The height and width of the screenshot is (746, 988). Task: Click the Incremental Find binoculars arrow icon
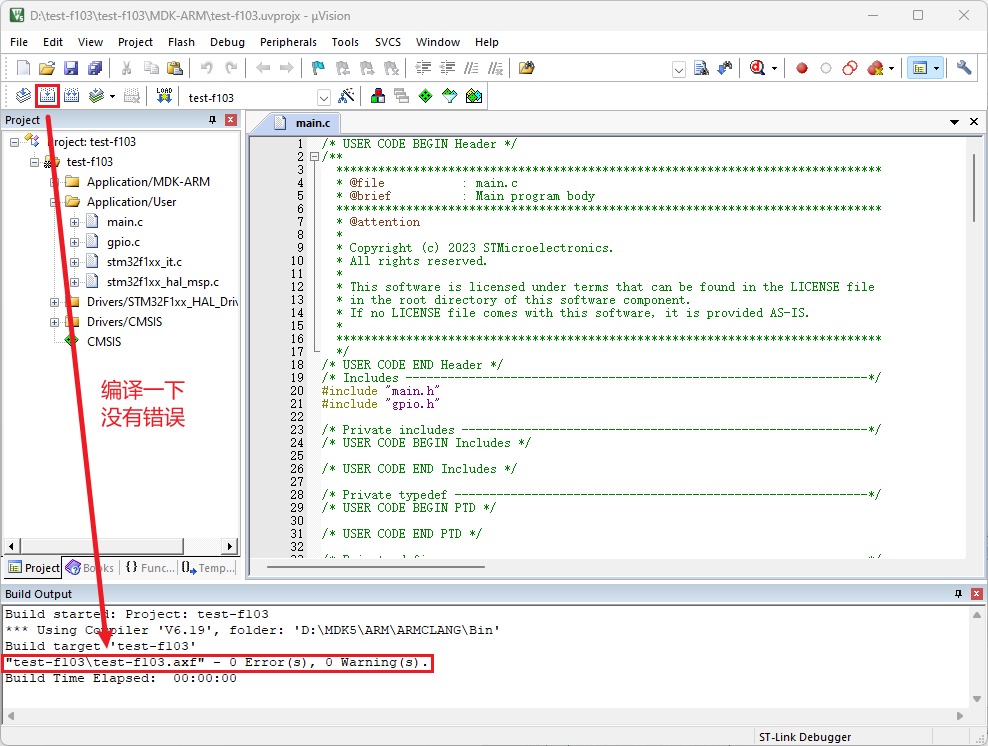pos(725,68)
